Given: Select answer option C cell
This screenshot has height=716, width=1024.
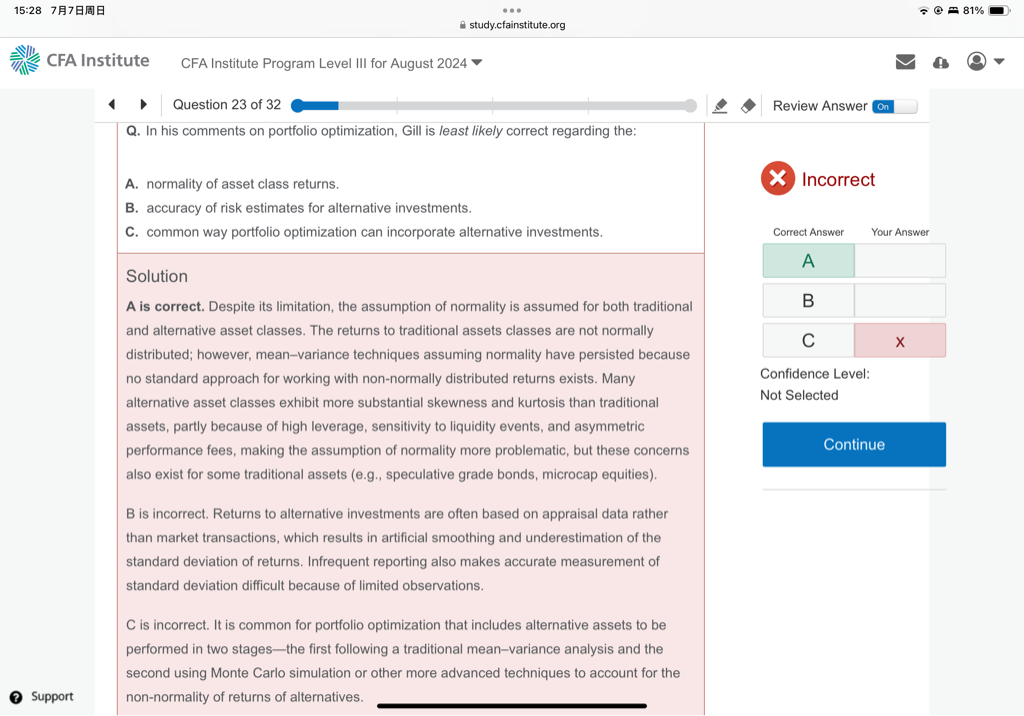Looking at the screenshot, I should coord(808,340).
